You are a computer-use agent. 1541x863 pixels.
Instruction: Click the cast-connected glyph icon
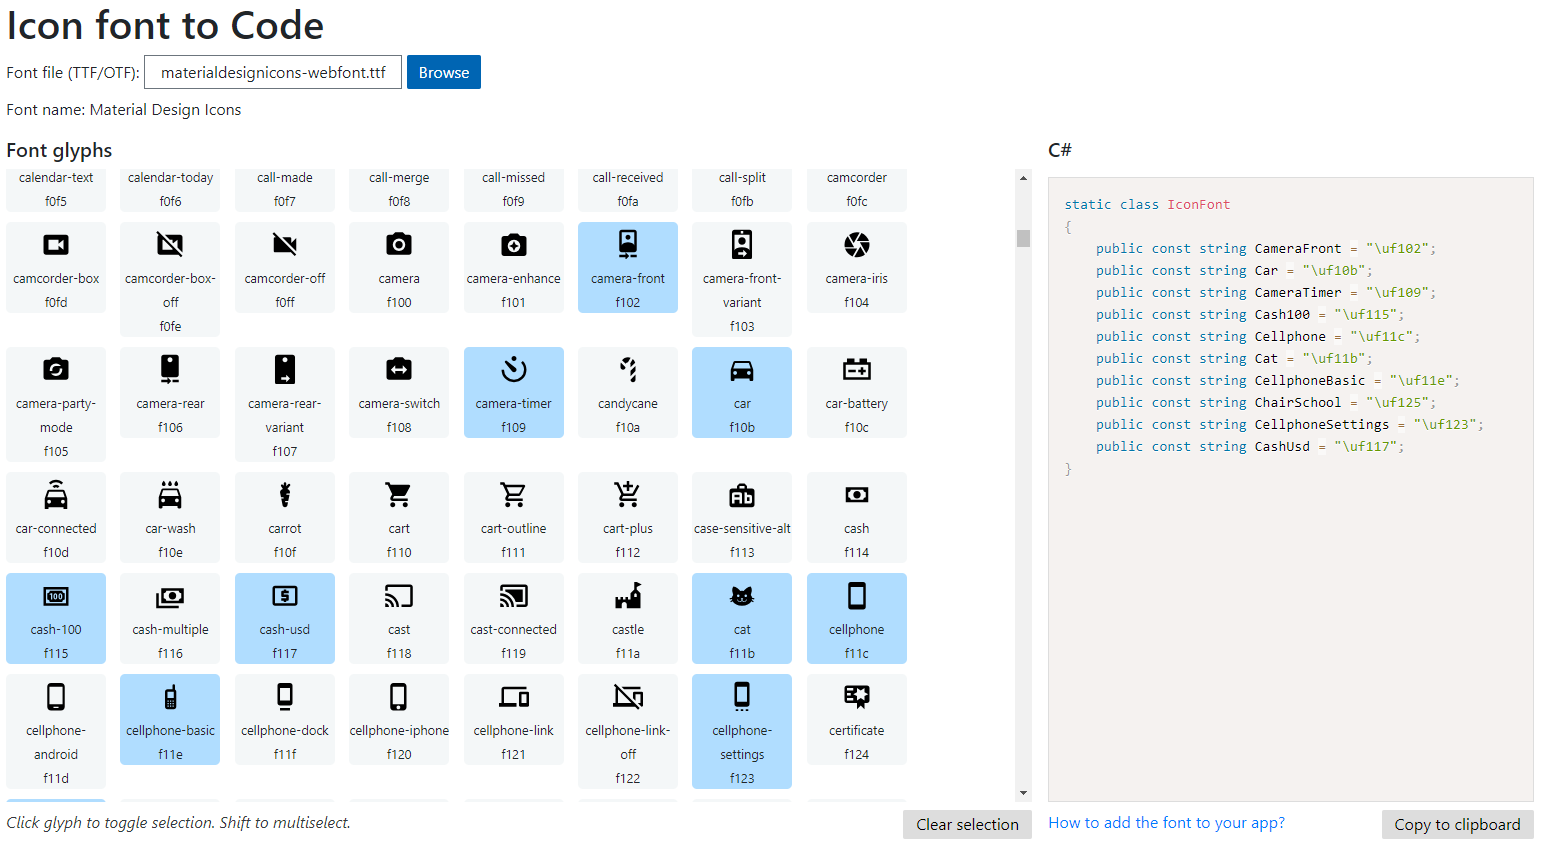click(x=513, y=618)
